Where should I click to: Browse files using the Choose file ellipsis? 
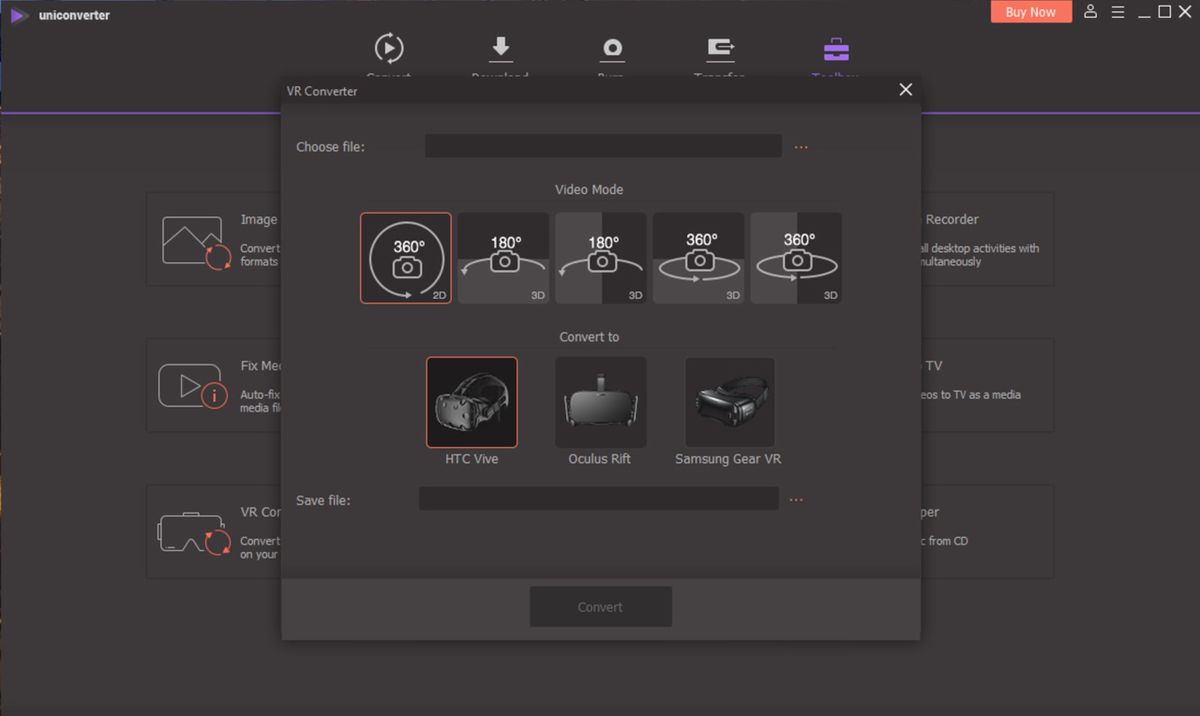[x=801, y=146]
